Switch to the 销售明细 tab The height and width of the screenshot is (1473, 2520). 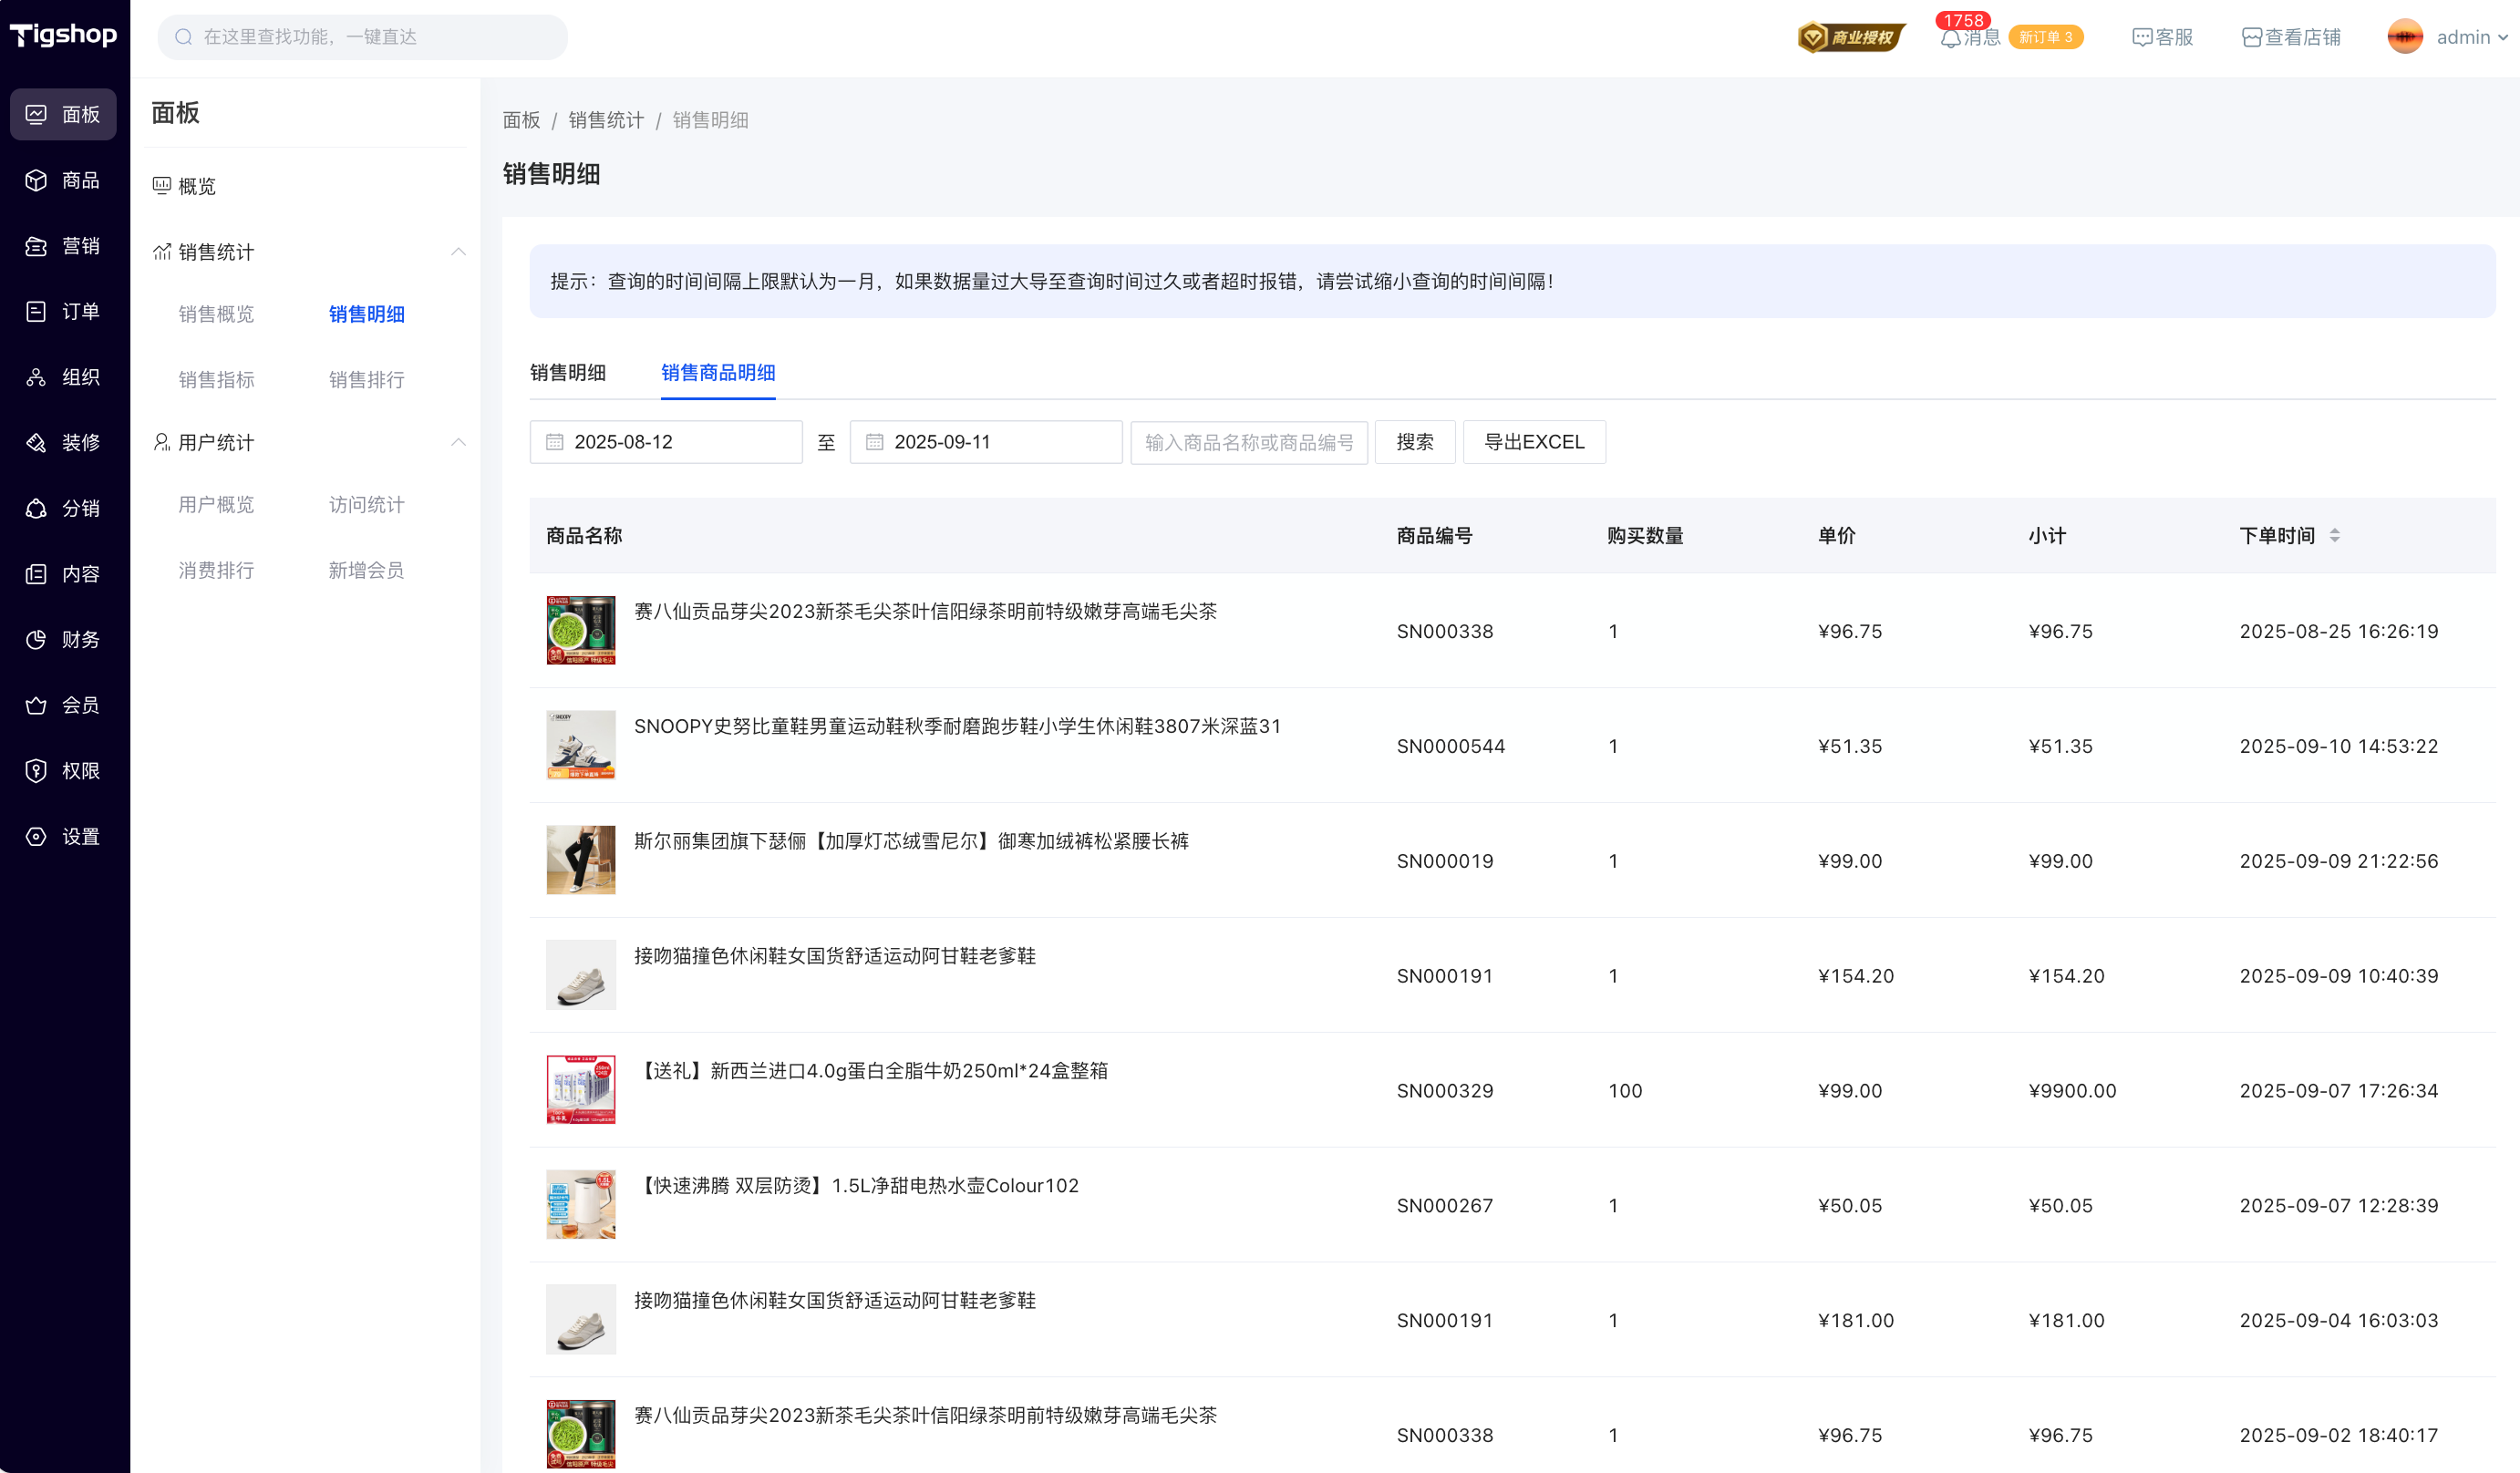(x=568, y=373)
